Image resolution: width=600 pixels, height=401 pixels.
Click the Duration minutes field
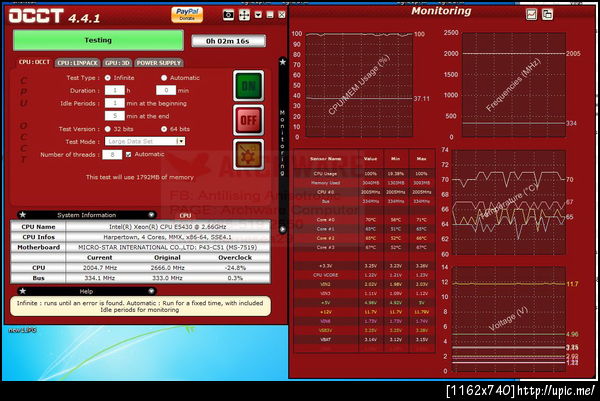pos(166,90)
